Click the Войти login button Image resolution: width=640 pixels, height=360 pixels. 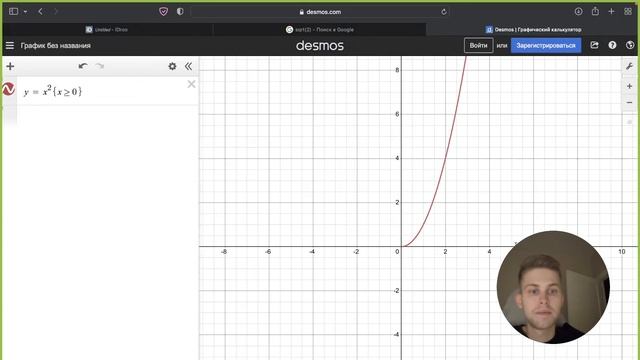[x=478, y=45]
